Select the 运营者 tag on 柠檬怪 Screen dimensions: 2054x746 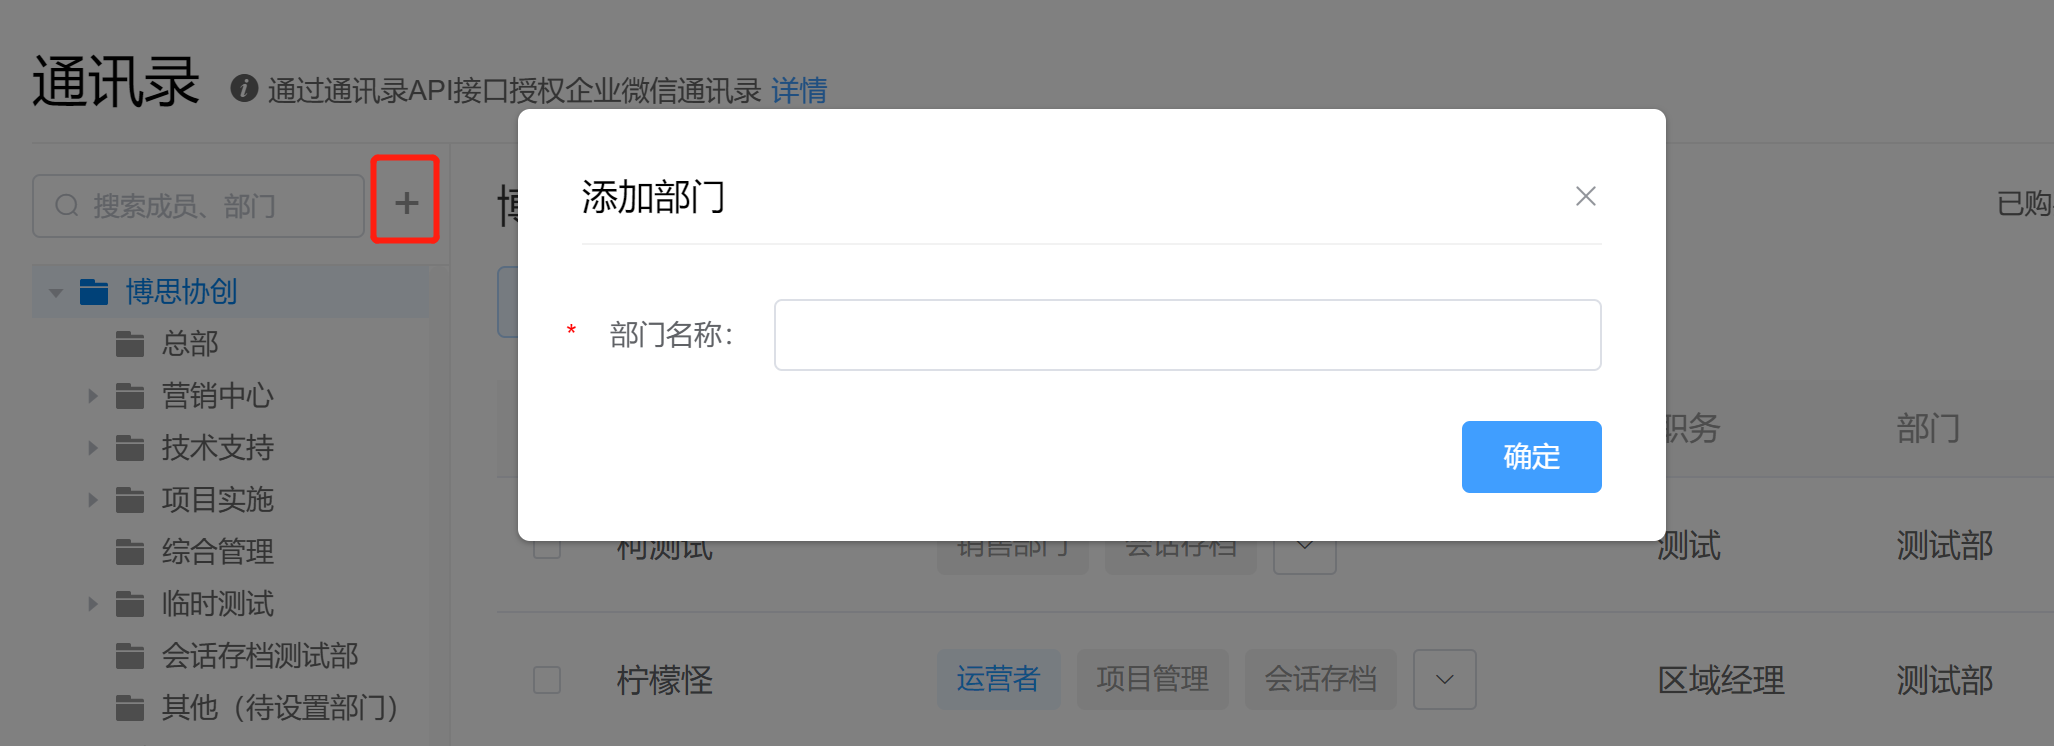998,680
